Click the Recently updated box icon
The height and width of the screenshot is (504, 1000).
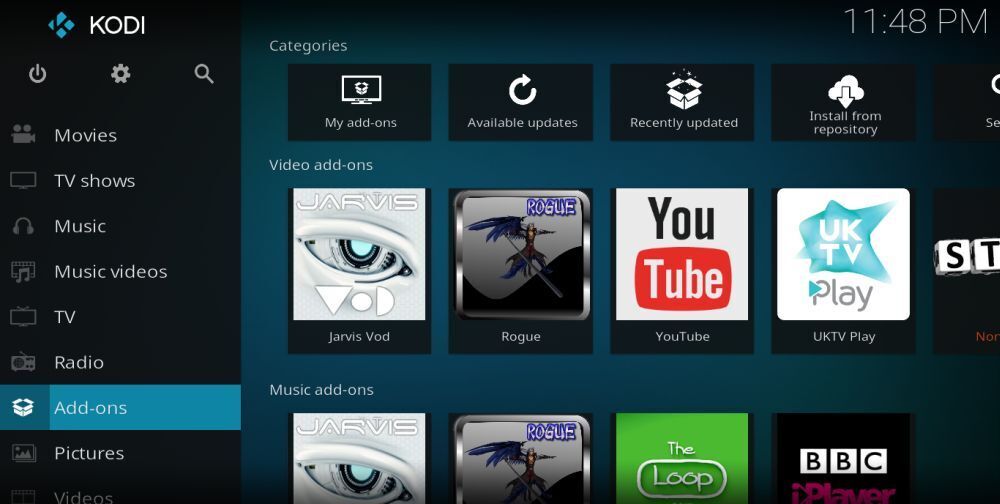684,90
